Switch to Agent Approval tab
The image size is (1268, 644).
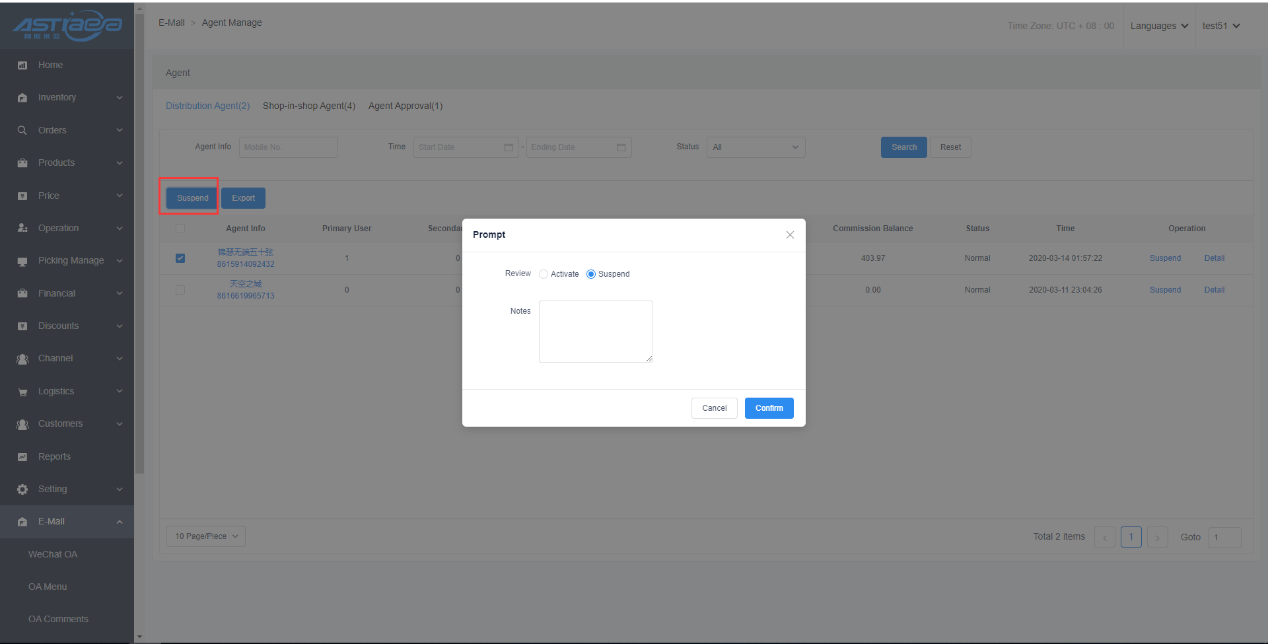(x=405, y=106)
